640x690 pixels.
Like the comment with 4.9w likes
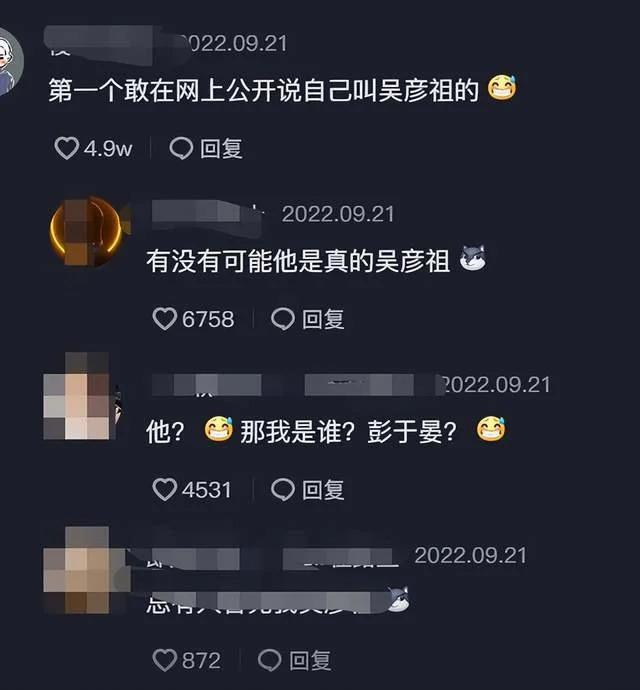point(66,148)
